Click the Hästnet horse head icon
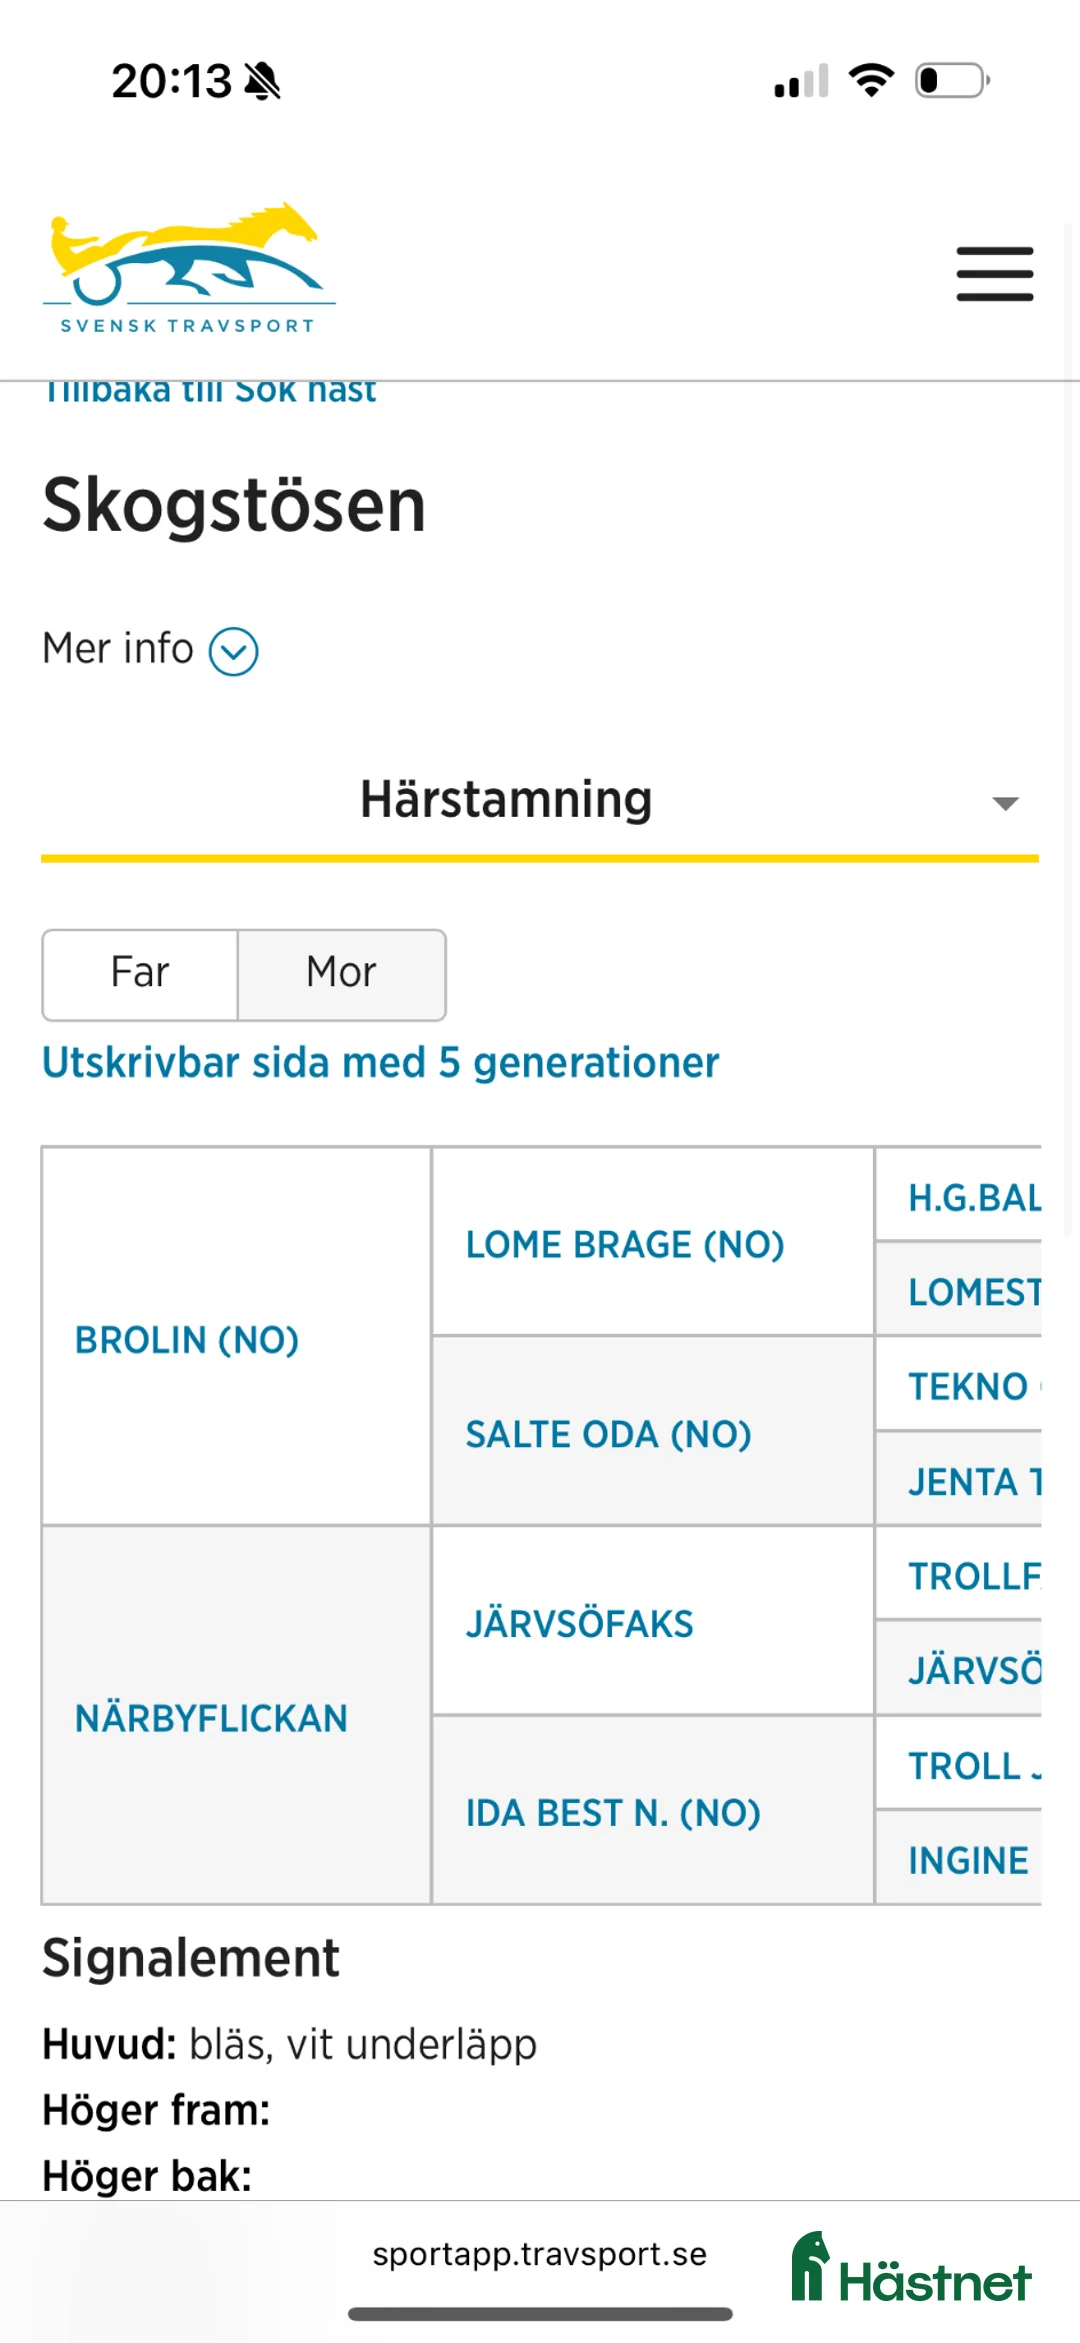The image size is (1080, 2343). (812, 2258)
